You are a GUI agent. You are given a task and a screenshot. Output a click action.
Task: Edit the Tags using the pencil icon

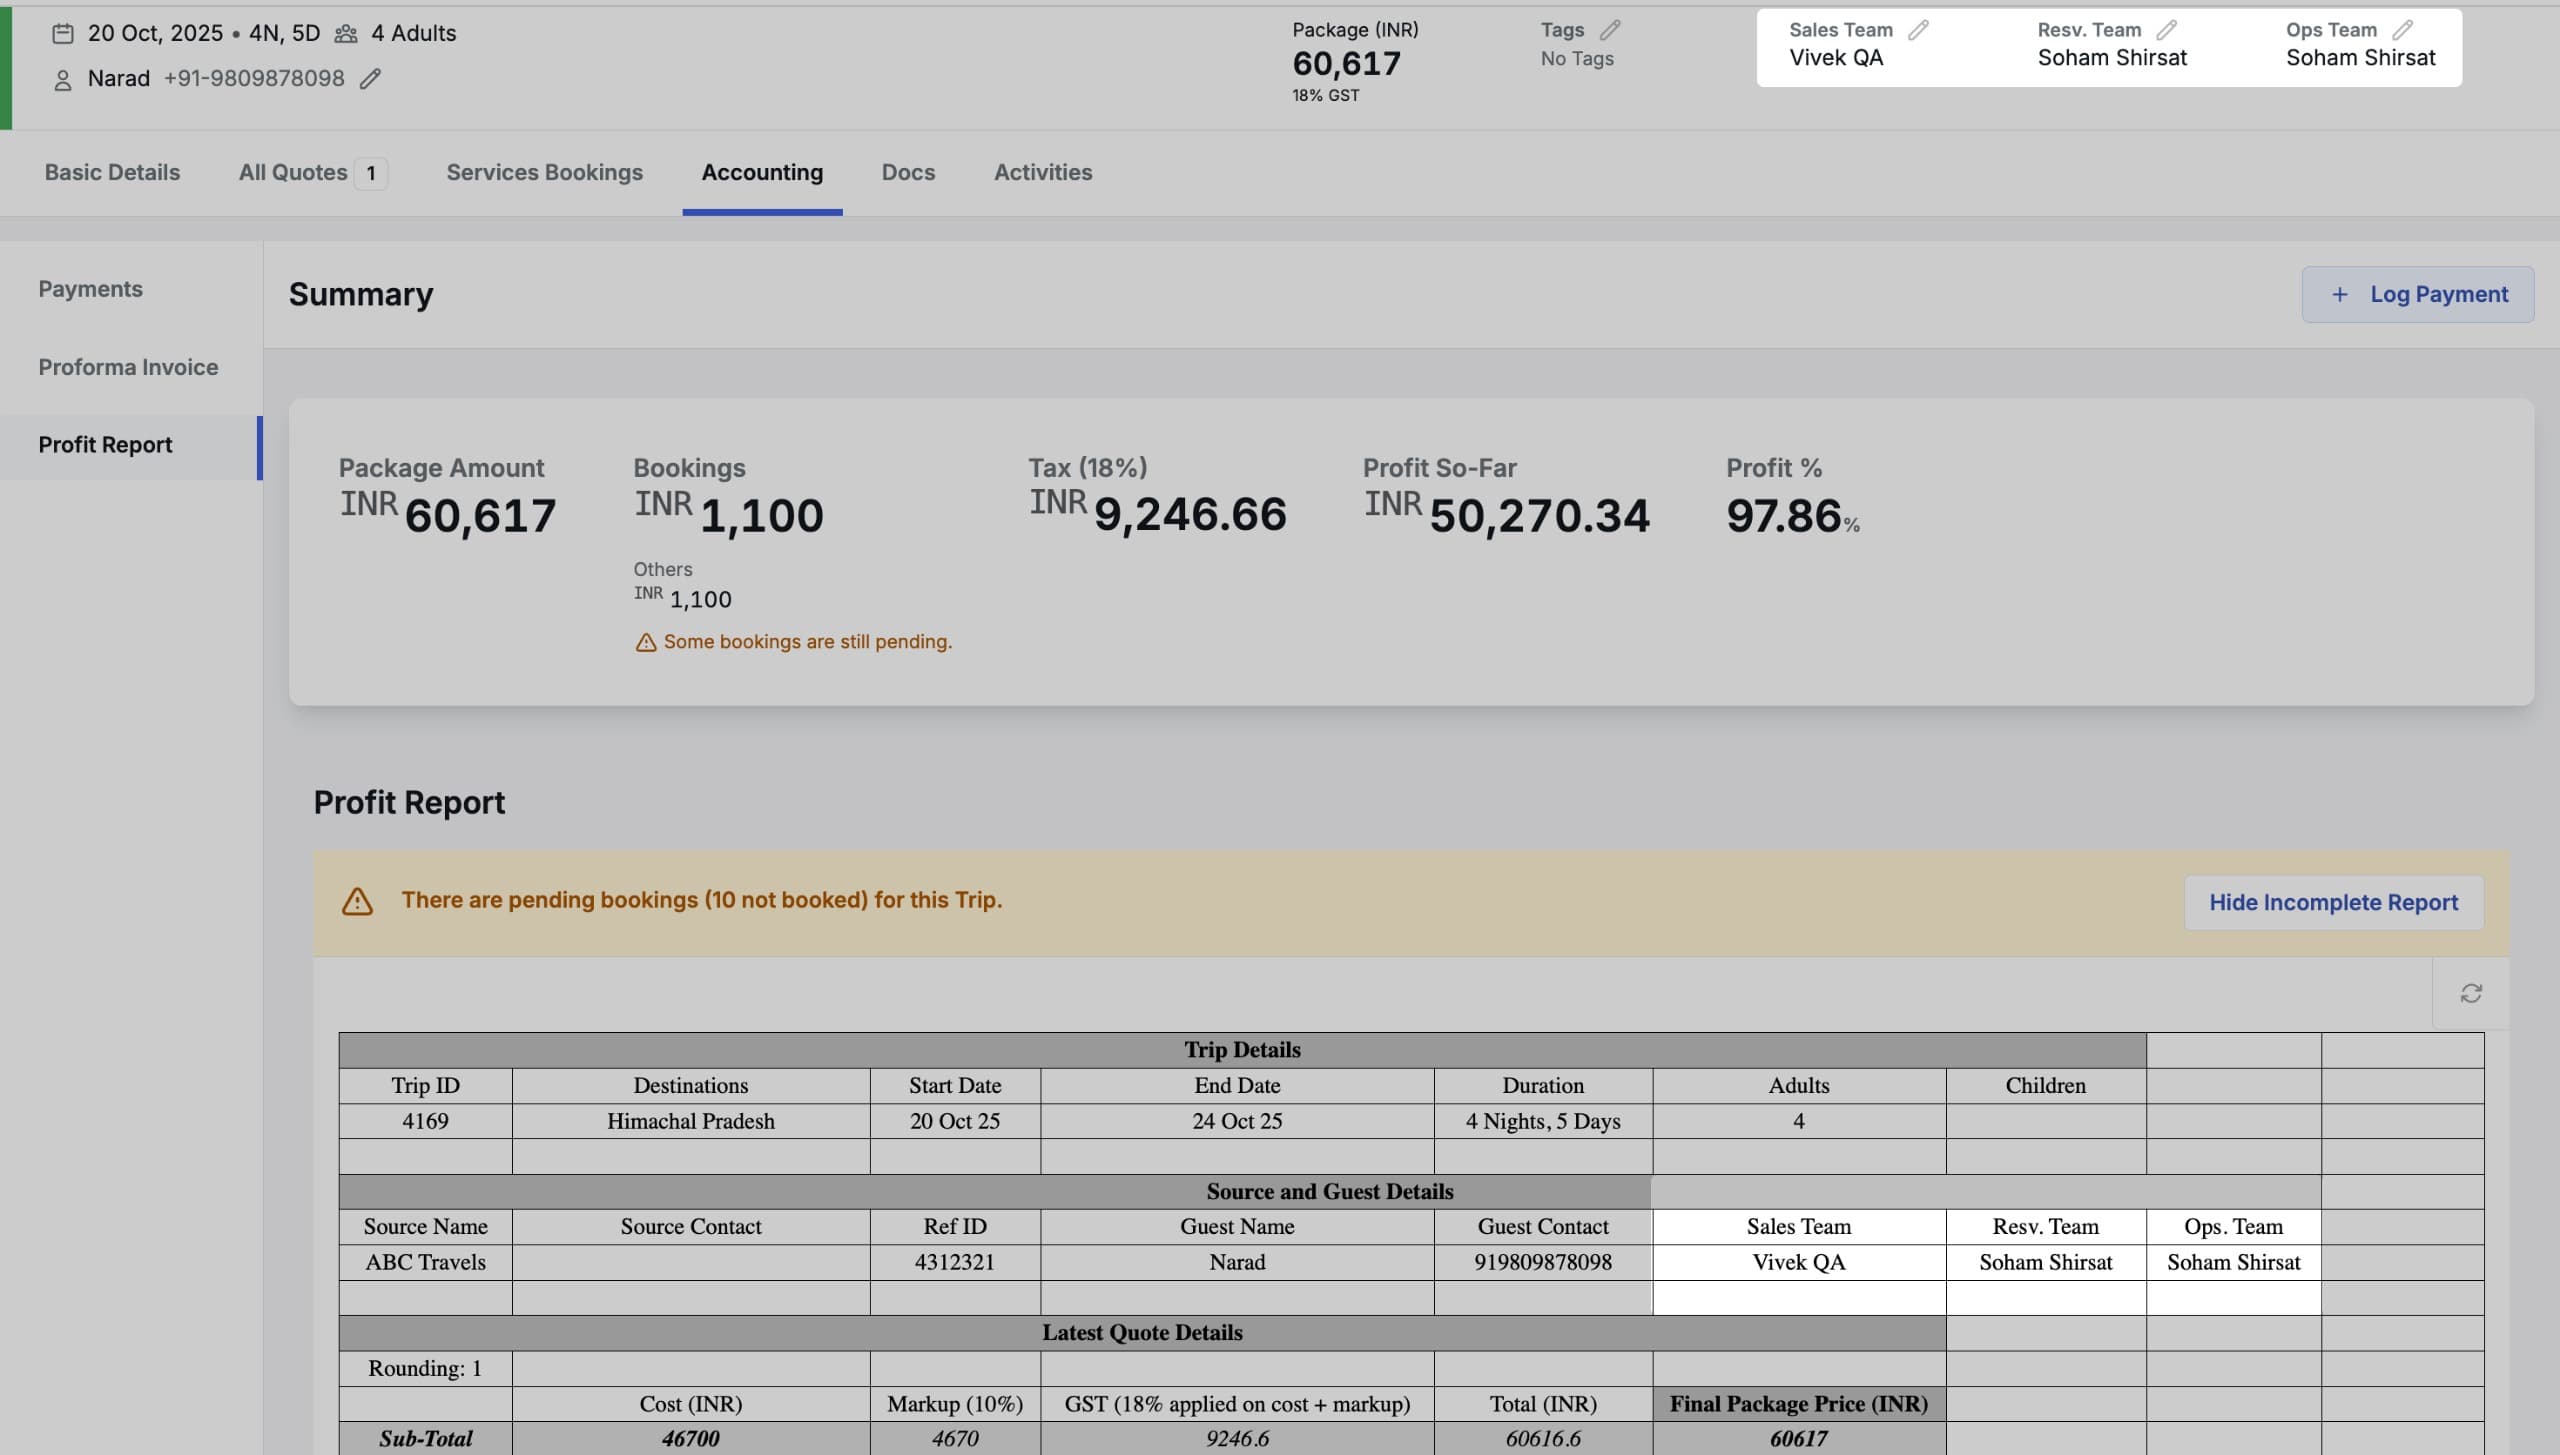coord(1610,29)
